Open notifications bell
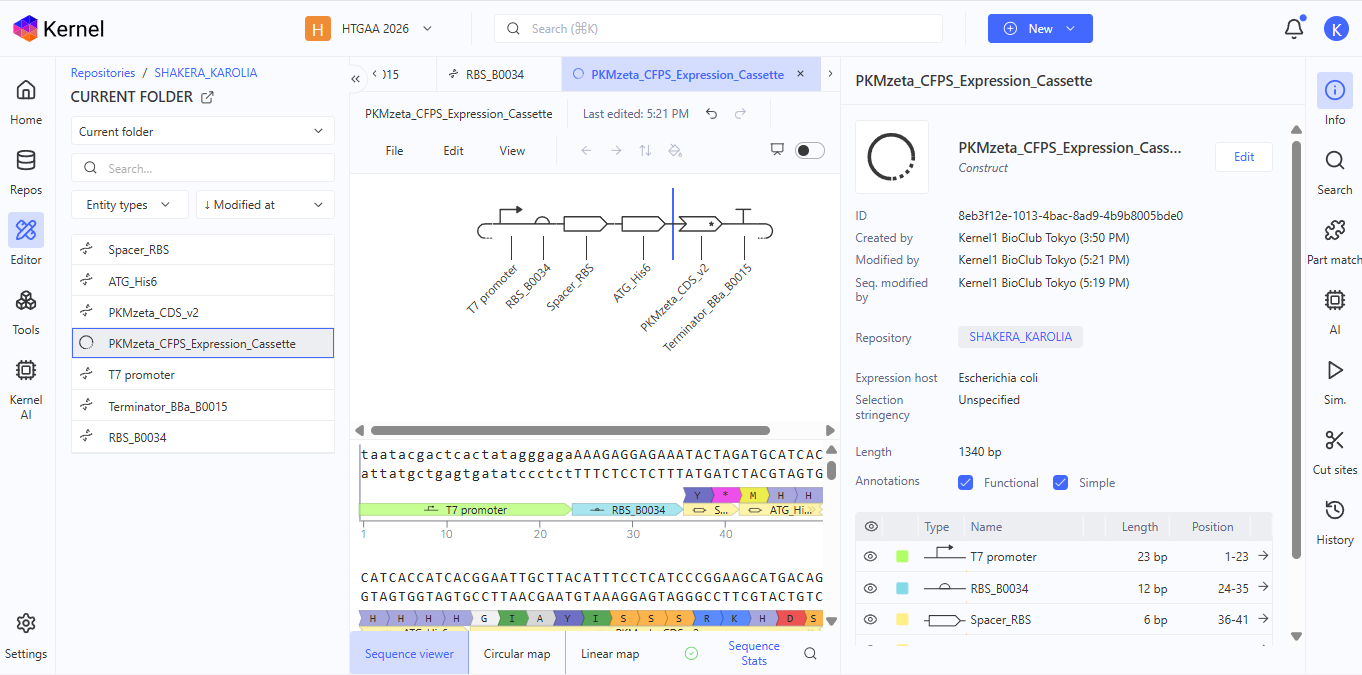The image size is (1362, 675). pos(1294,28)
